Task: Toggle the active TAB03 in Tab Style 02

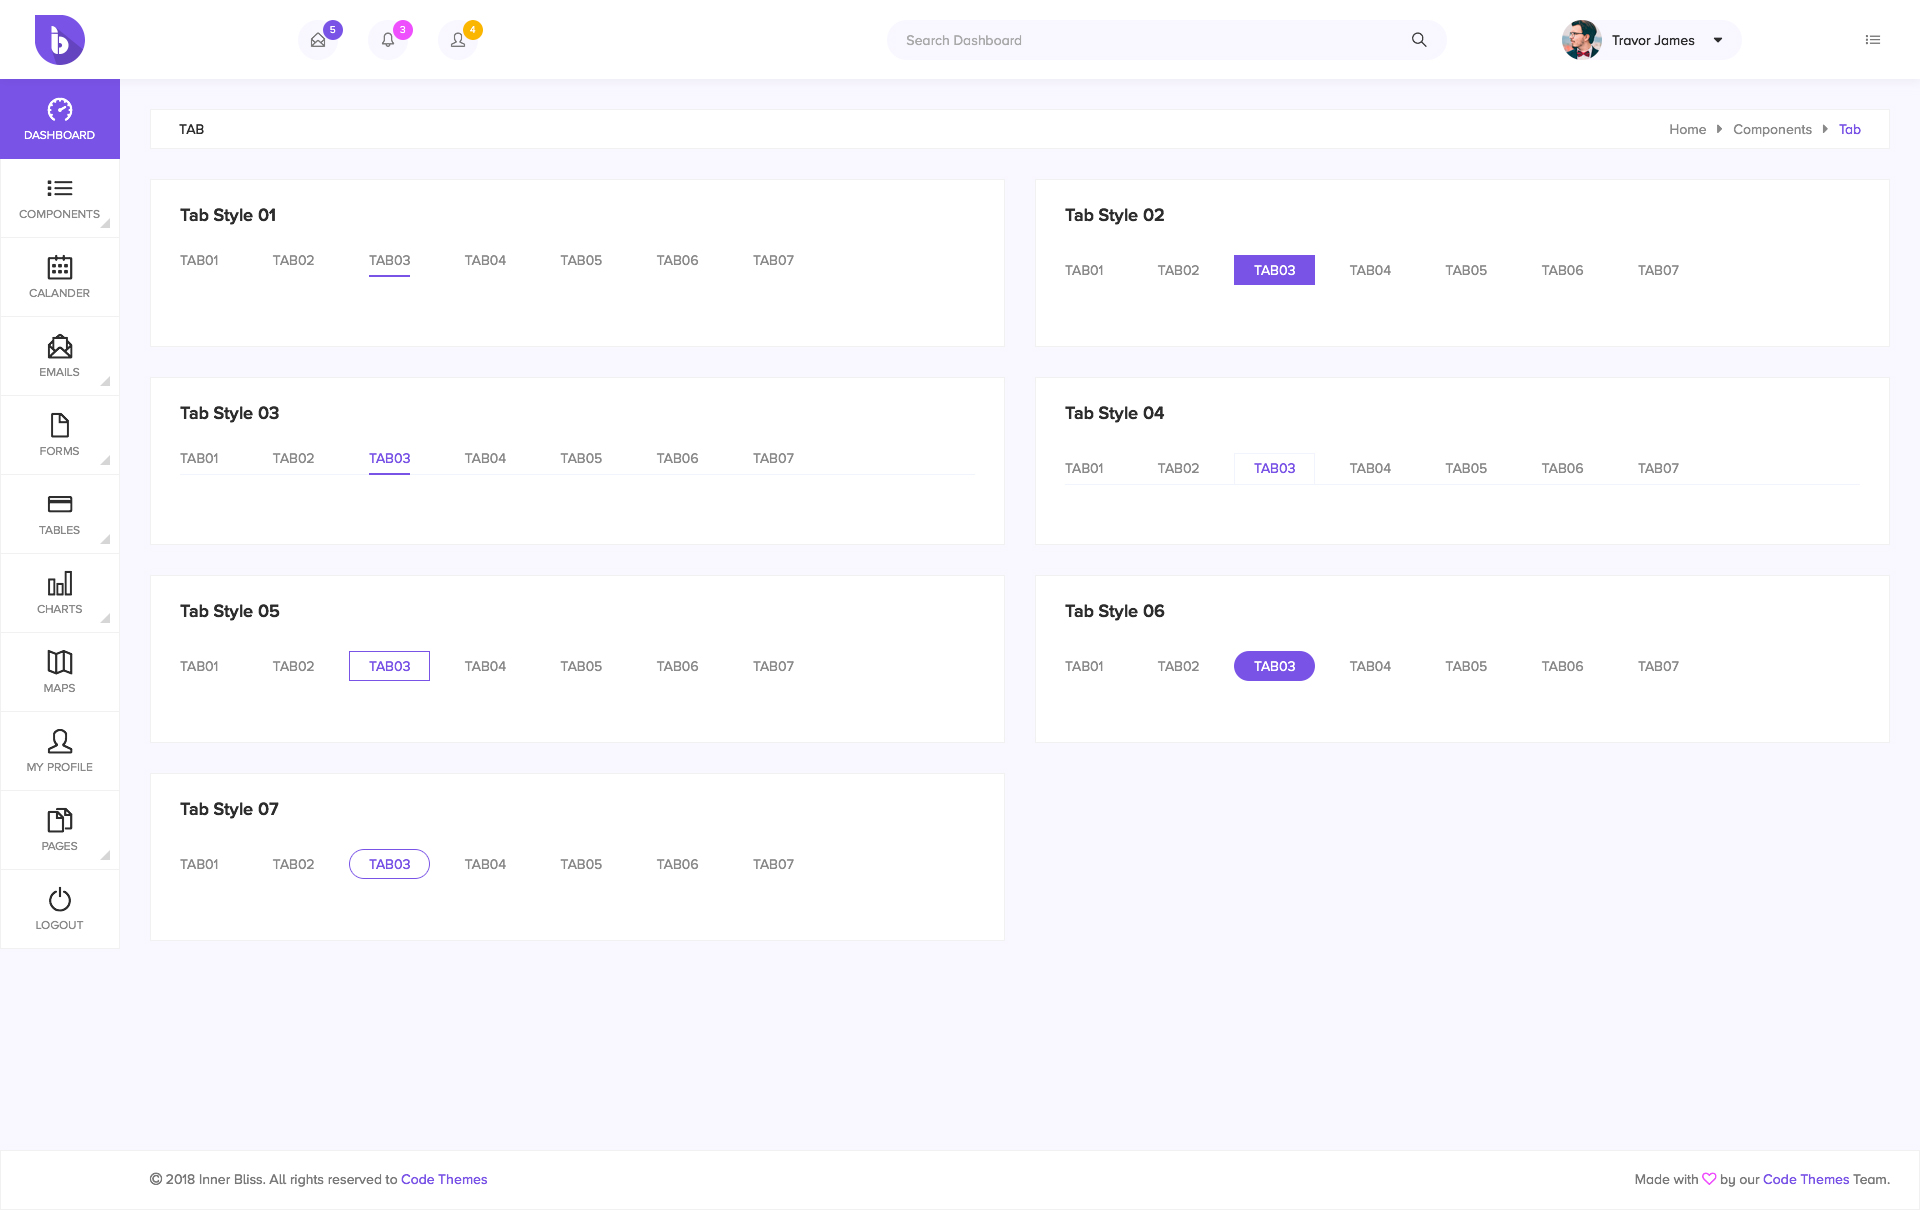Action: pos(1274,270)
